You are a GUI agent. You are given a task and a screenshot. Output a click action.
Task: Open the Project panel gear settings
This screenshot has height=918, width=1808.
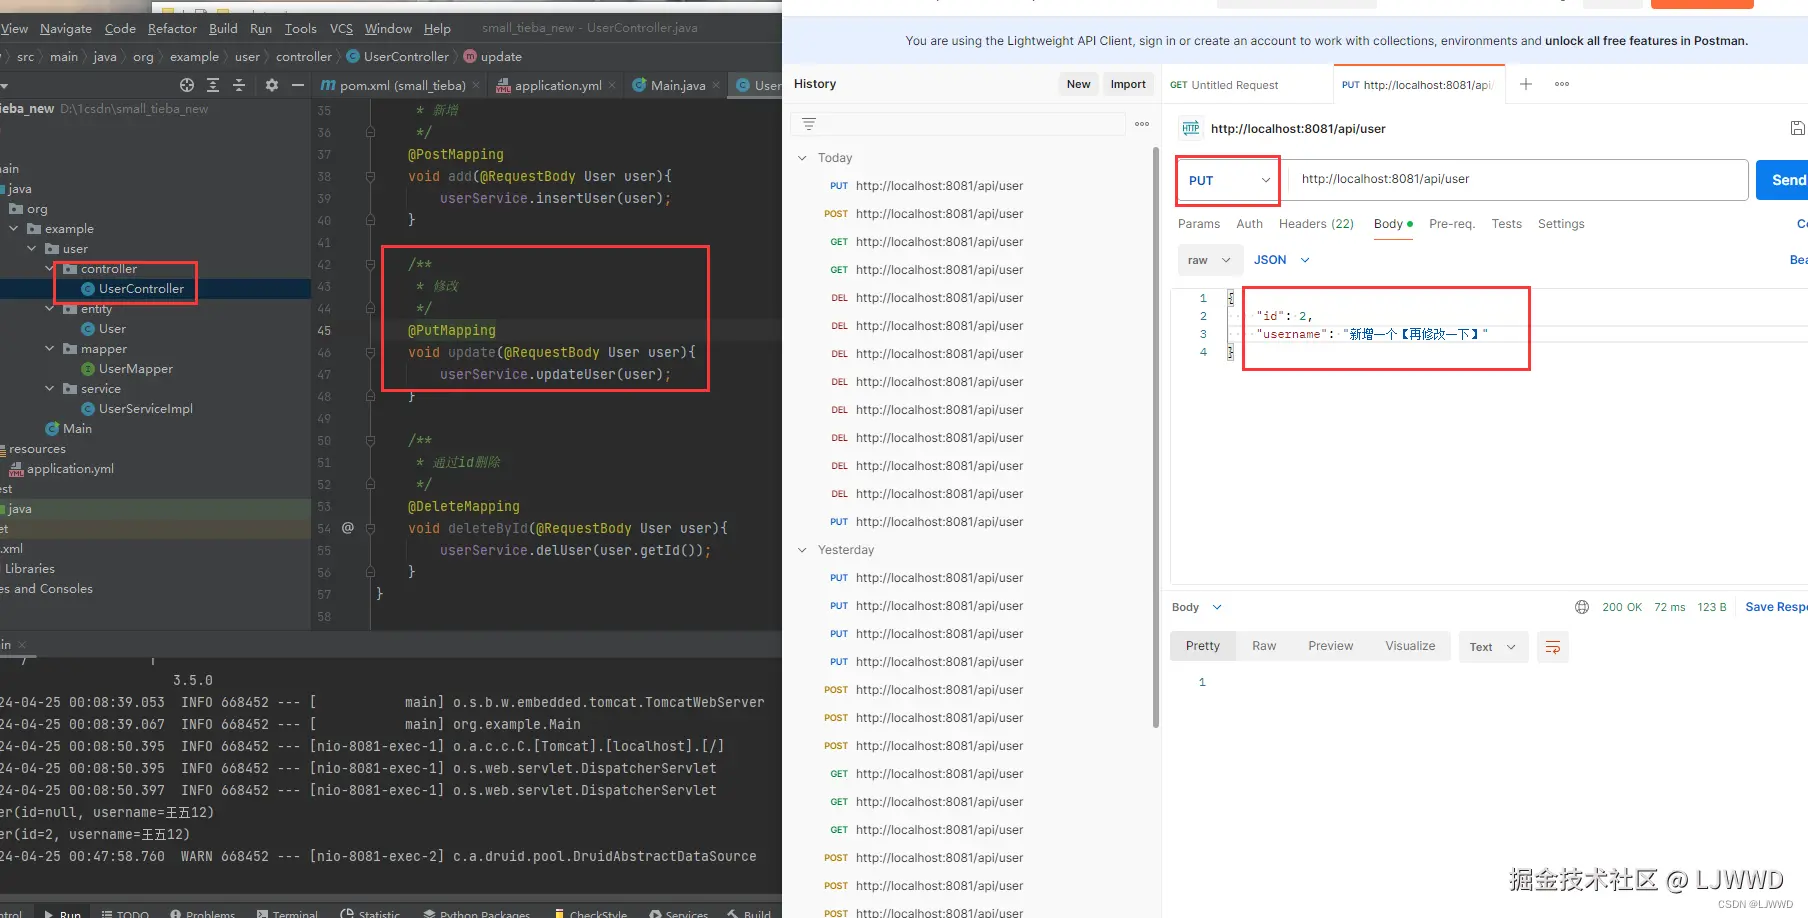tap(271, 85)
